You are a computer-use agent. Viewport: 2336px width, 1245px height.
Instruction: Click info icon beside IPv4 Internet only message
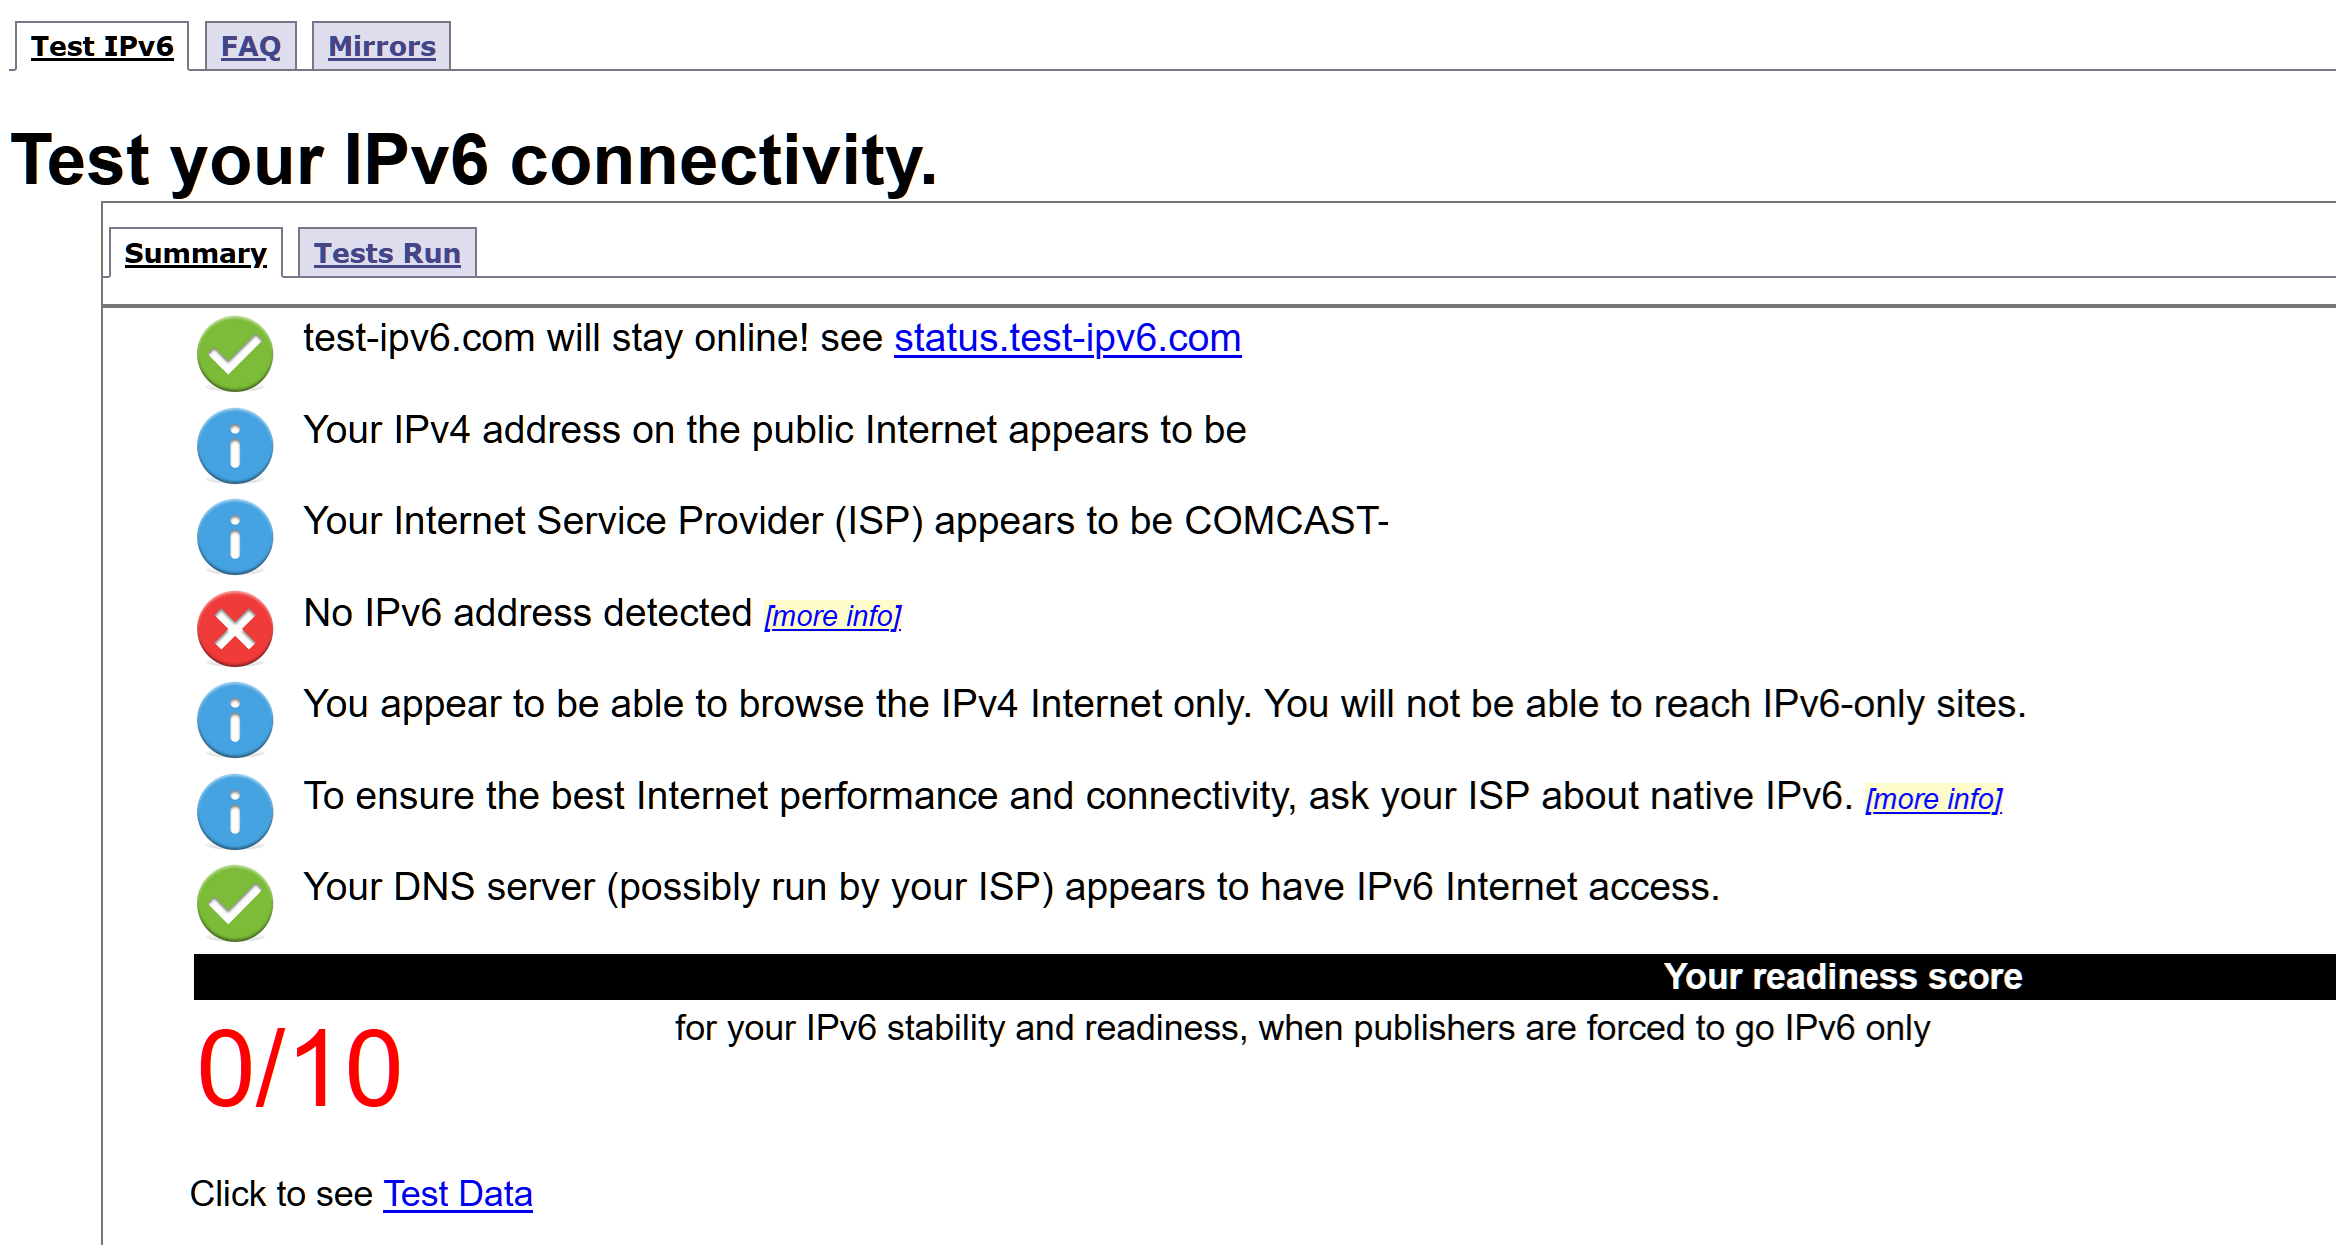235,720
